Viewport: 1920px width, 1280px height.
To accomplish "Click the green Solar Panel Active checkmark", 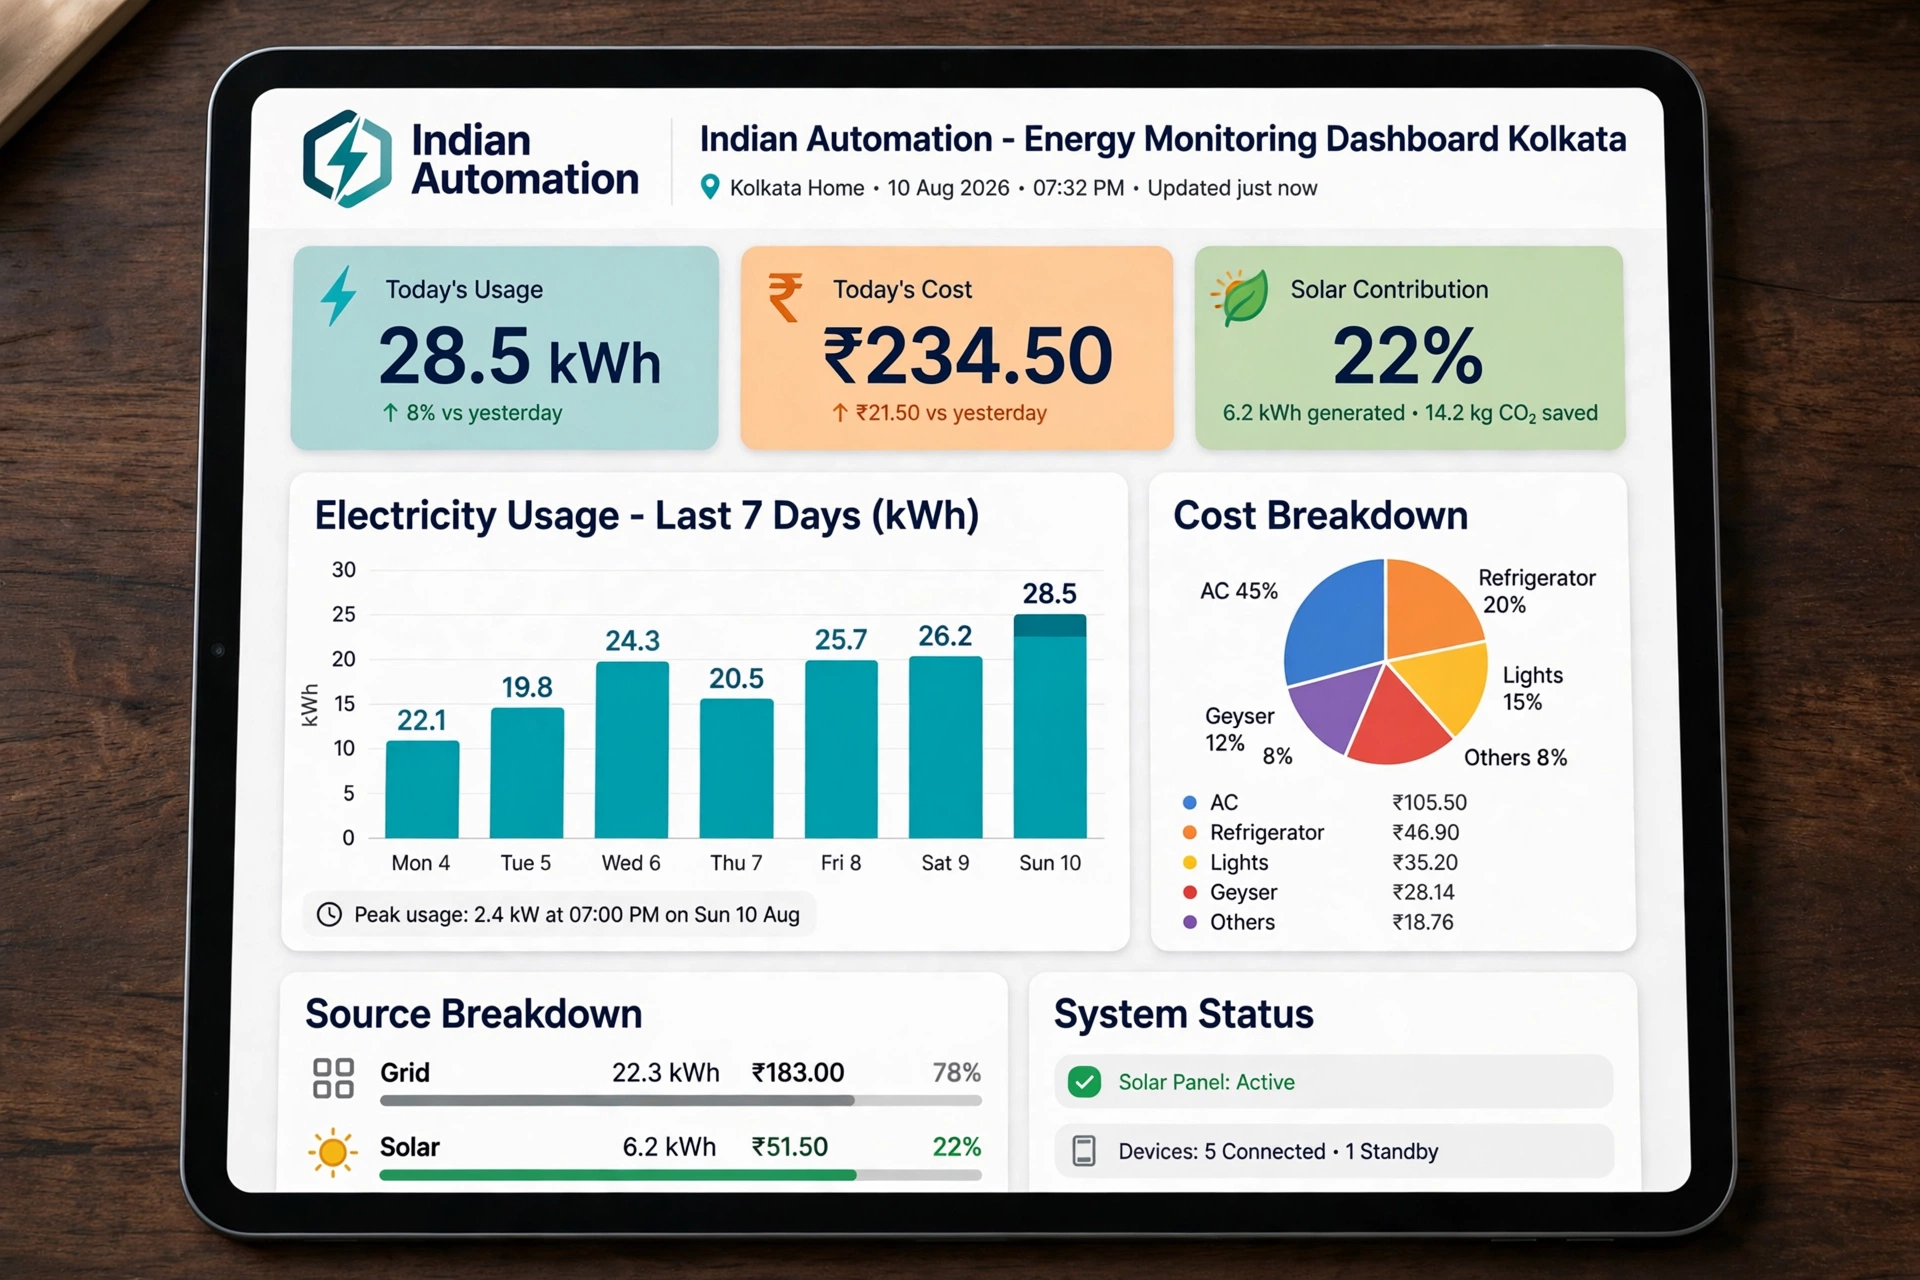I will (x=1084, y=1082).
